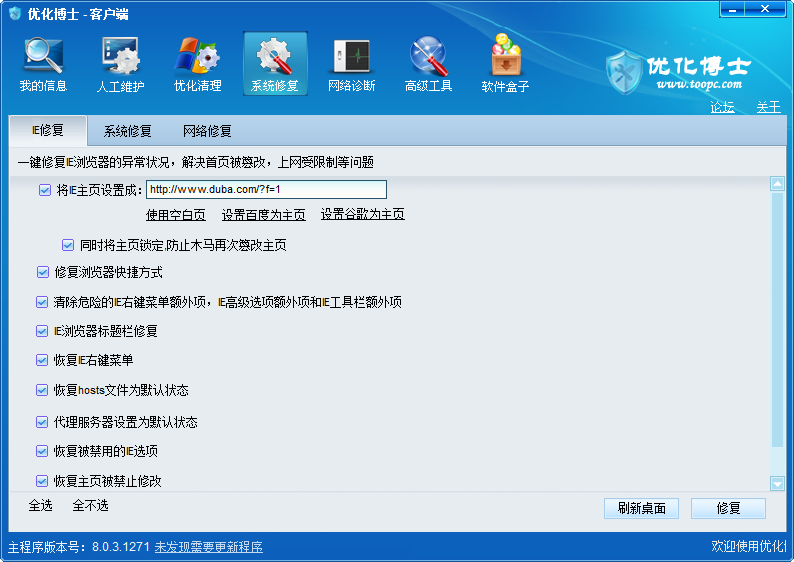Toggle 同时将主页锁定 checkbox

point(68,245)
